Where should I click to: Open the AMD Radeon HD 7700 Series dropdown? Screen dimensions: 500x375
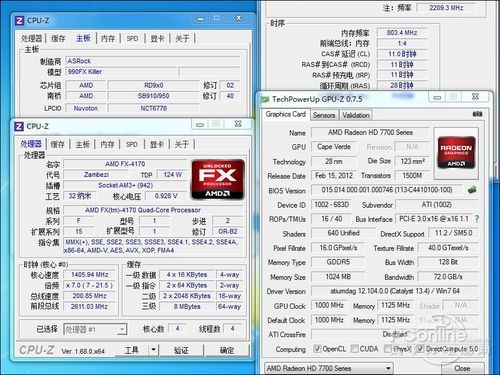[x=328, y=368]
